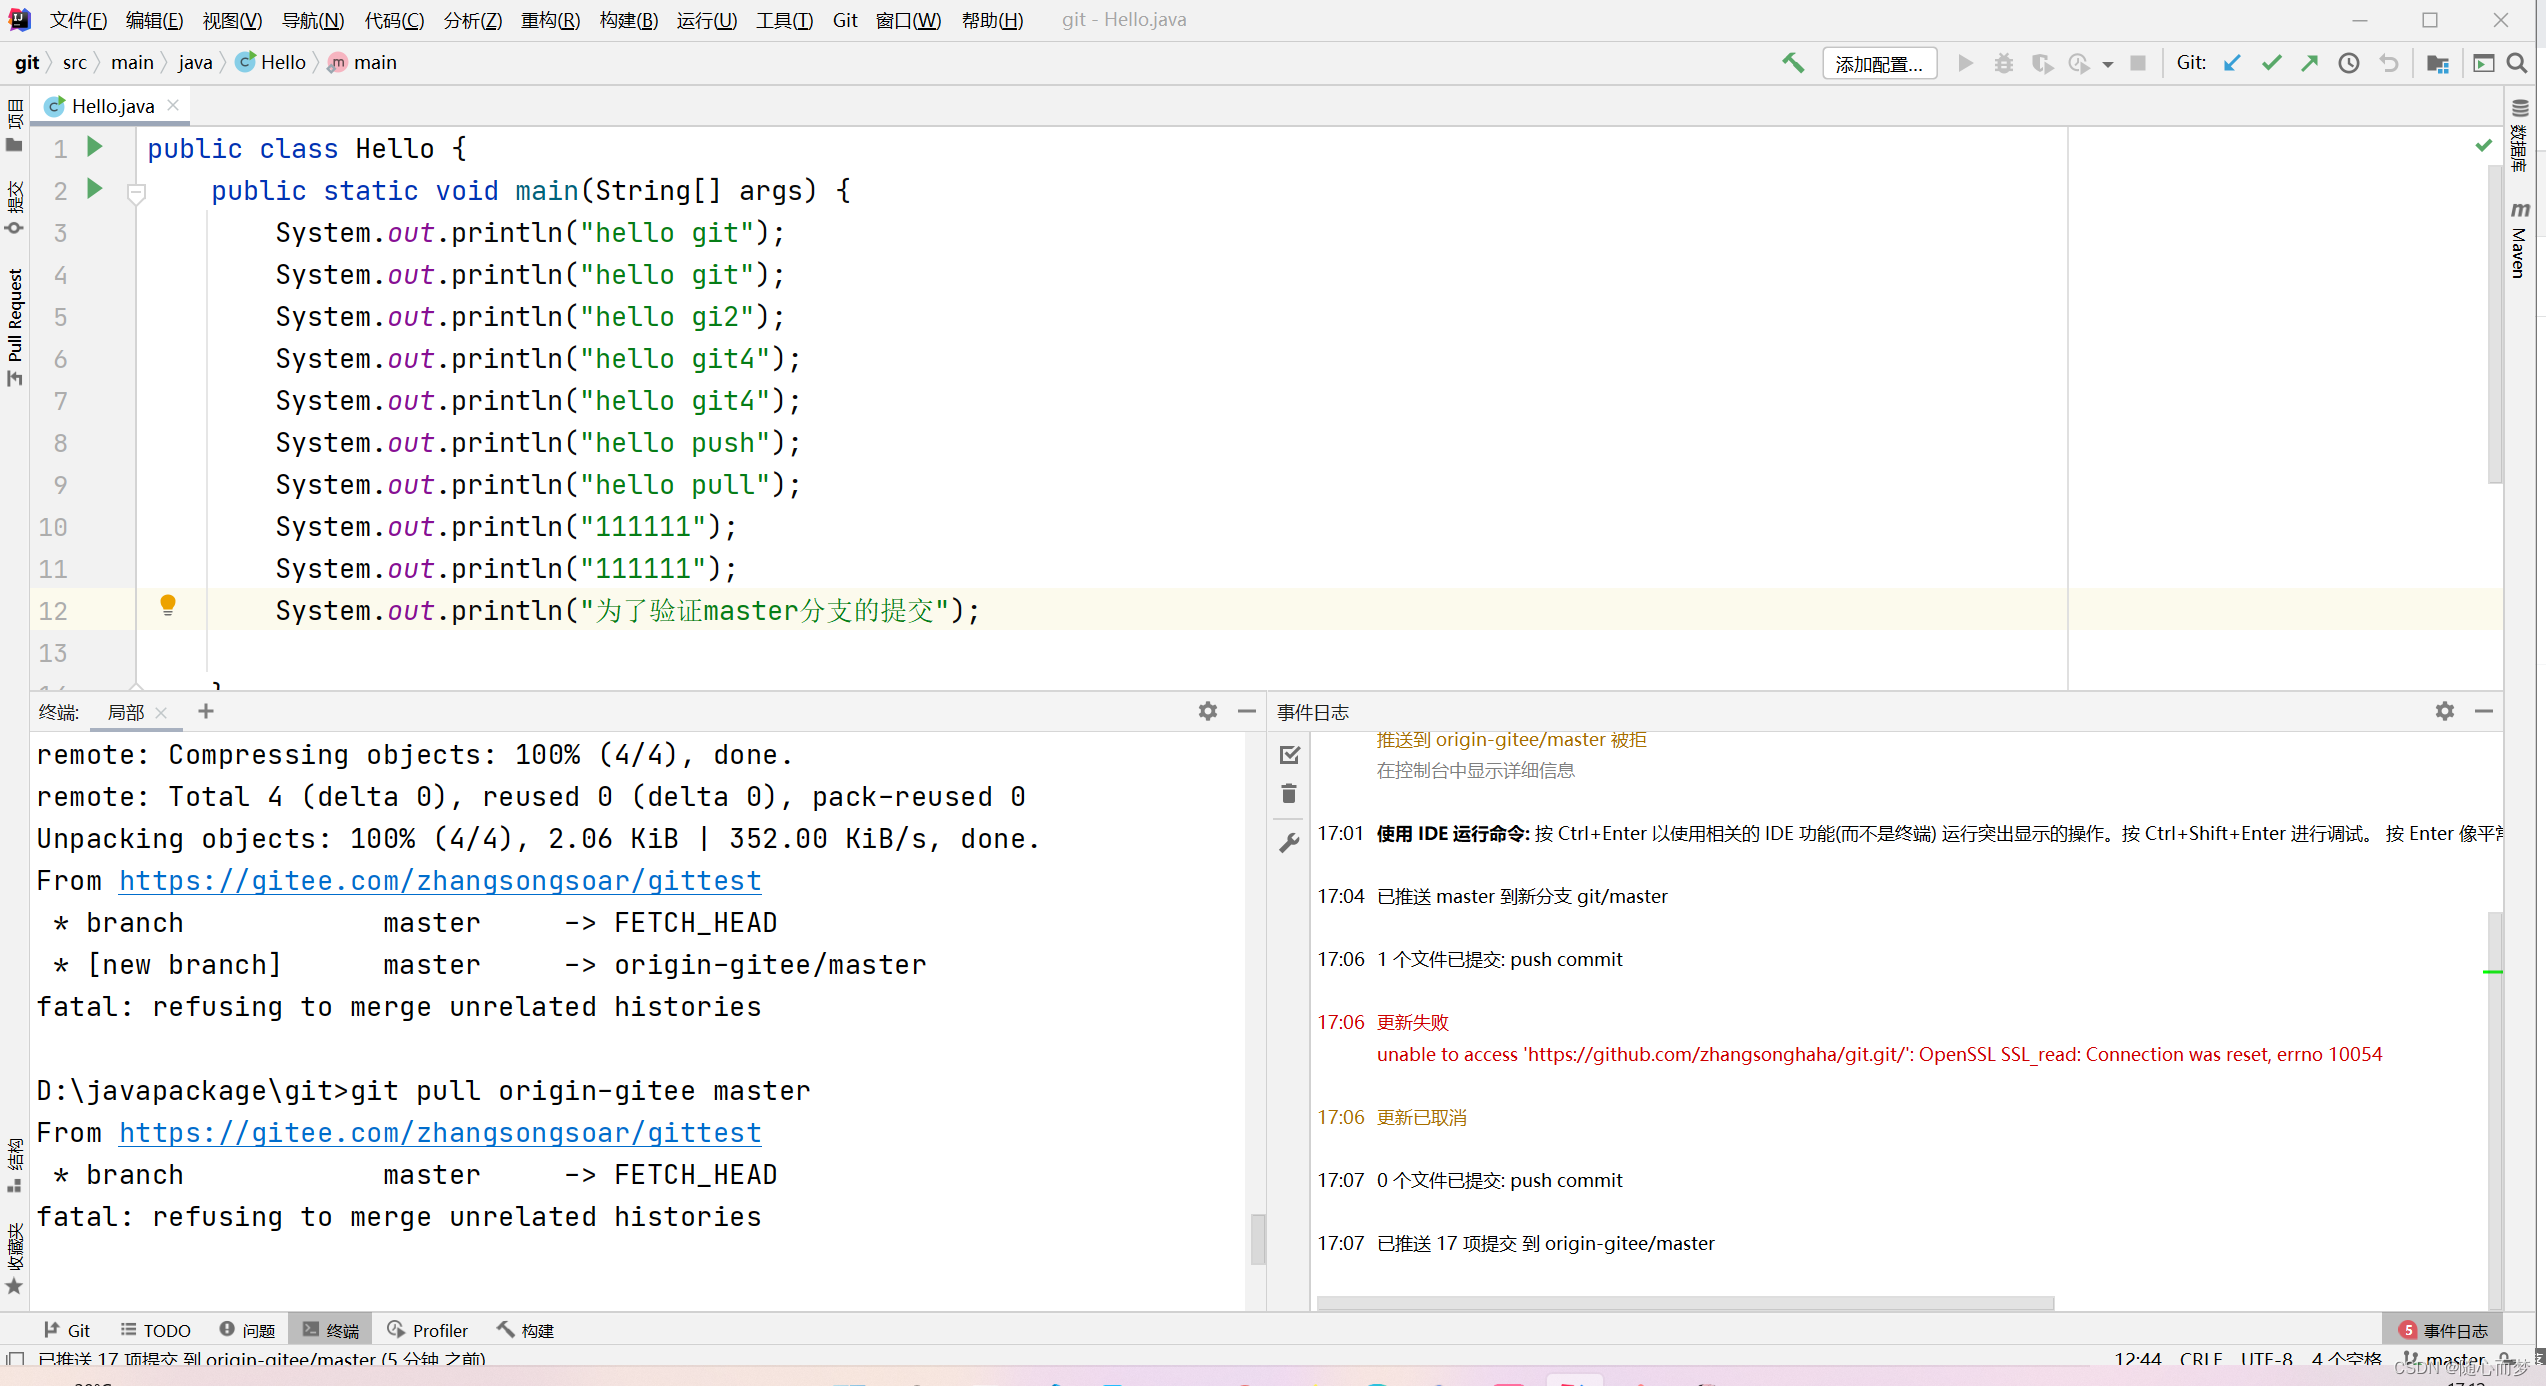This screenshot has height=1386, width=2546.
Task: Click the green hammer Build icon
Action: 1793,63
